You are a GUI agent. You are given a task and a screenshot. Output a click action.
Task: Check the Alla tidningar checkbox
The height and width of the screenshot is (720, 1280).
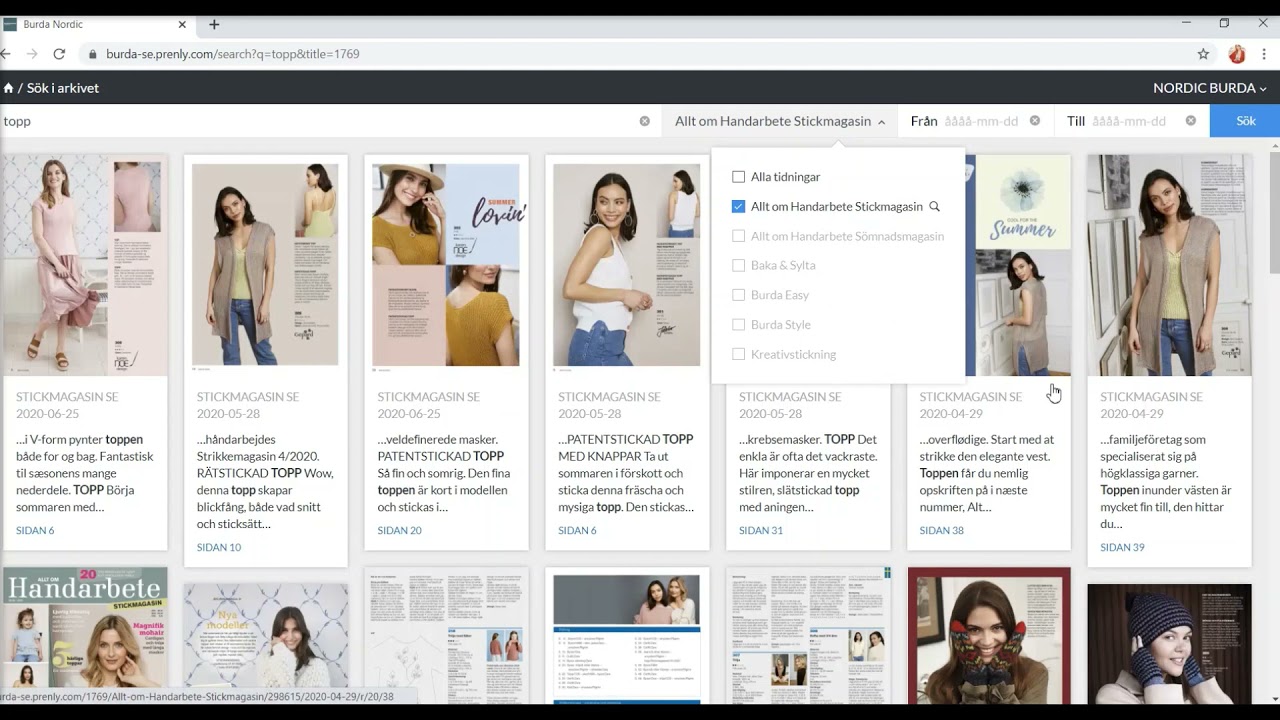pos(739,177)
